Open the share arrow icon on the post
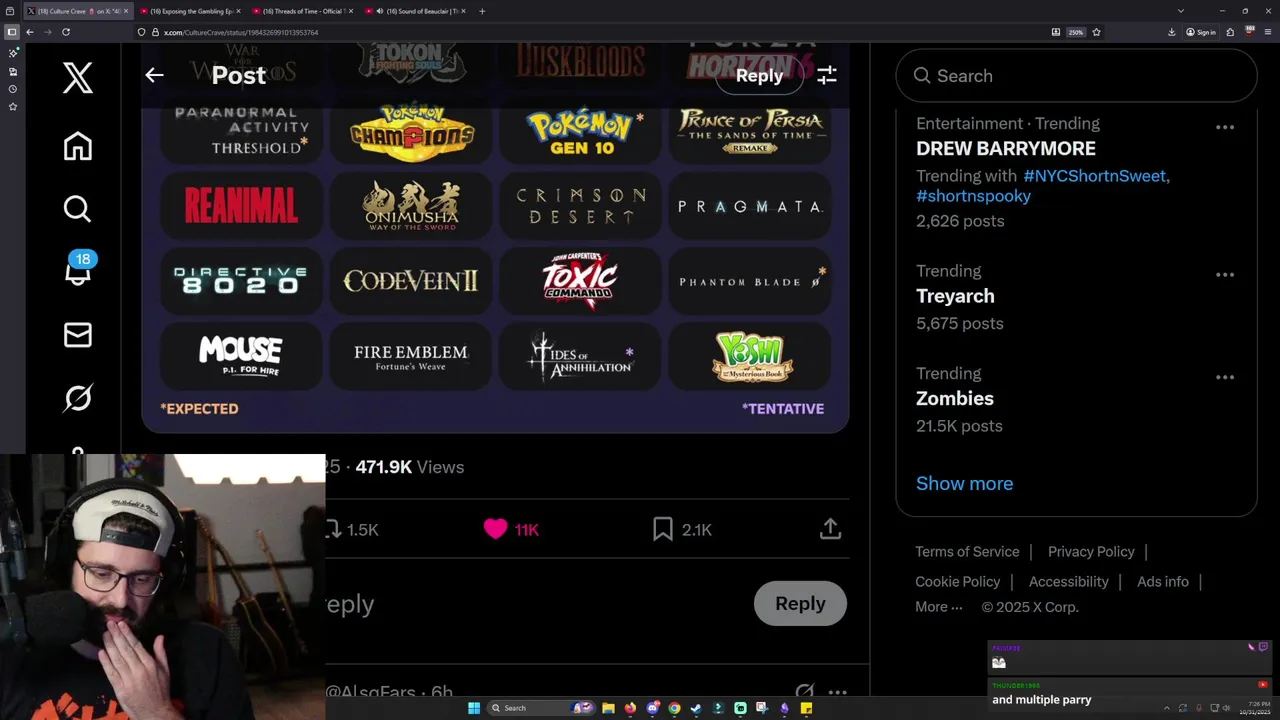Screen dimensions: 1280x720 pyautogui.click(x=830, y=529)
